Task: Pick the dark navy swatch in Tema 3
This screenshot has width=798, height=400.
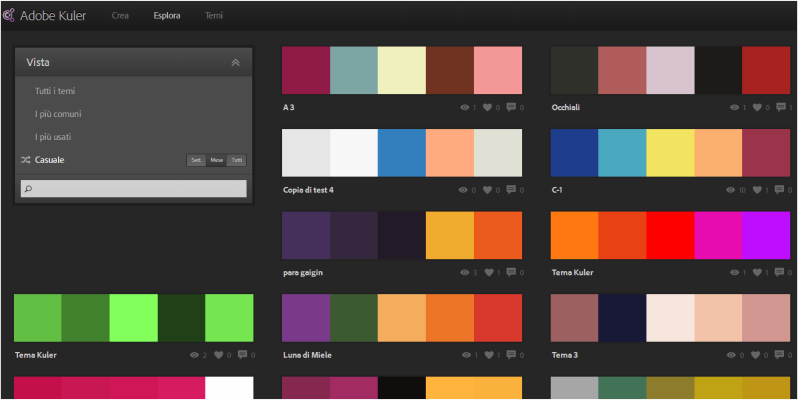Action: (622, 318)
